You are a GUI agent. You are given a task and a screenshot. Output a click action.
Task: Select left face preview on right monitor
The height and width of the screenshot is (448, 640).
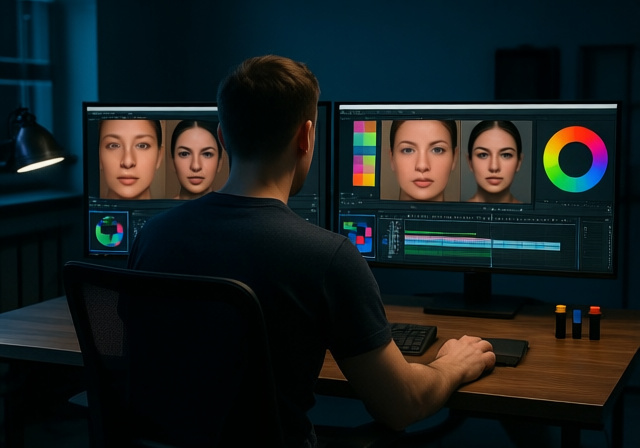click(x=420, y=160)
